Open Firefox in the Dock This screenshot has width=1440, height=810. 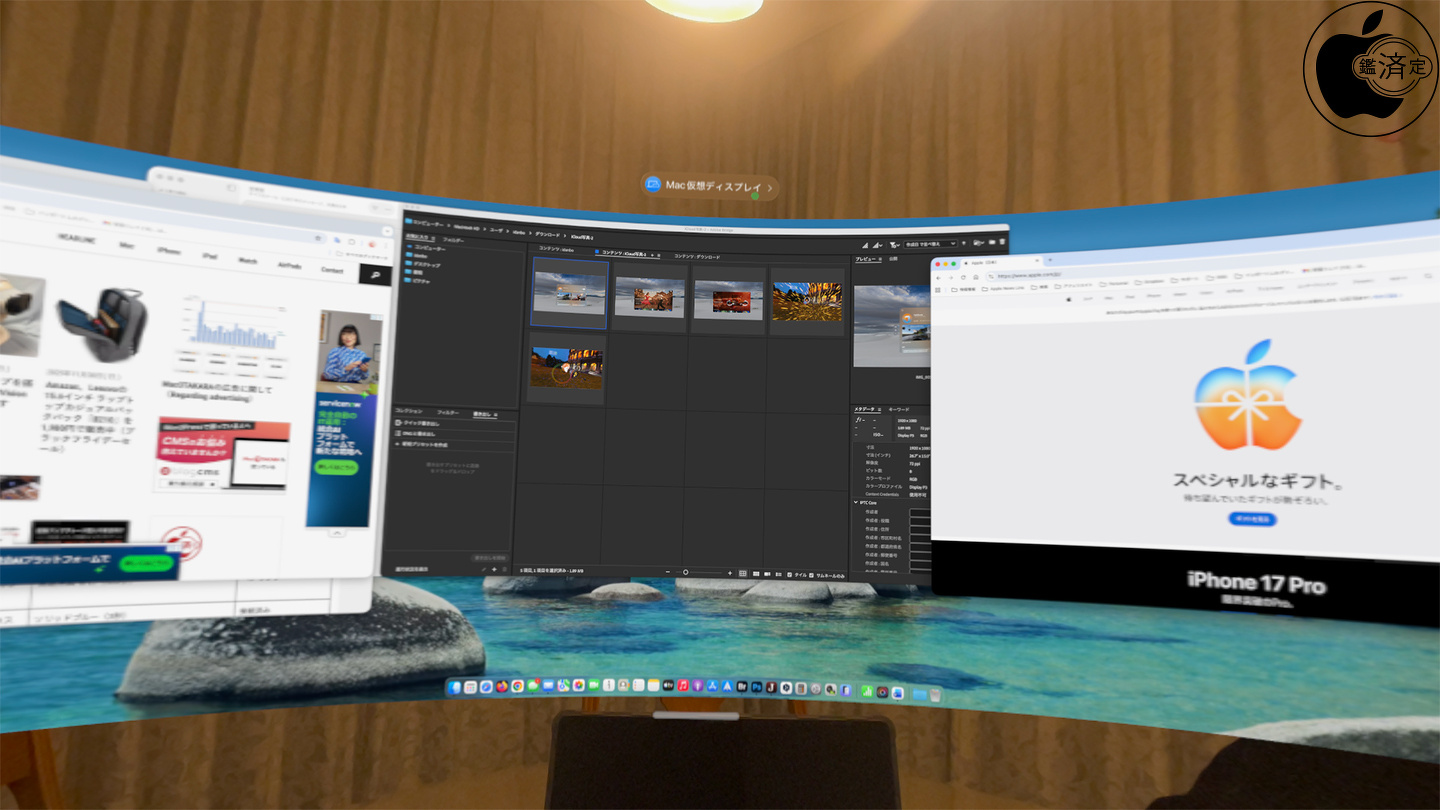tap(501, 687)
